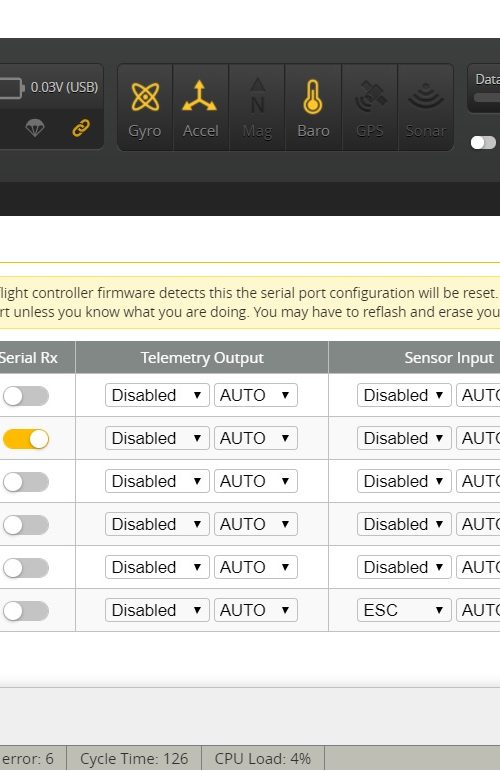Click the yellow serial port warning note
The height and width of the screenshot is (771, 500).
click(250, 302)
